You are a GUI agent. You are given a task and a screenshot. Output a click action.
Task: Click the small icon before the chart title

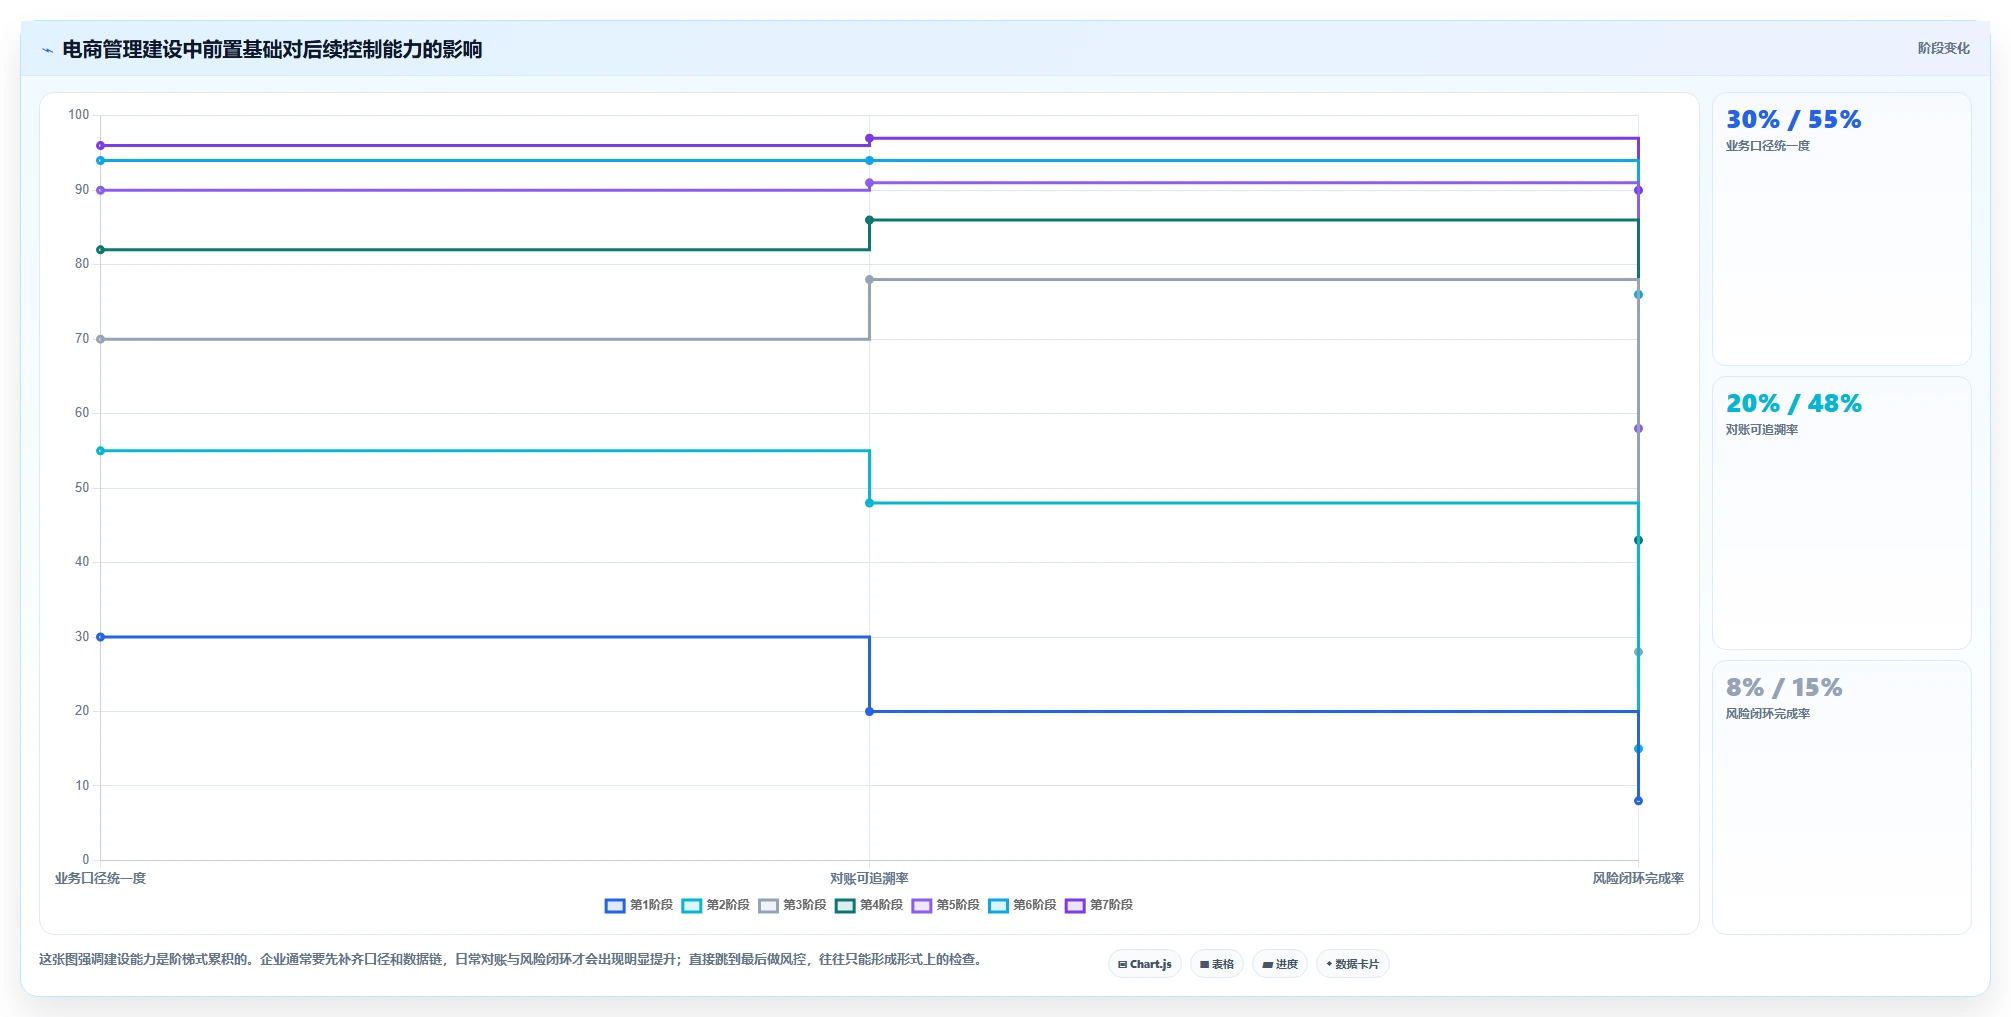tap(47, 50)
